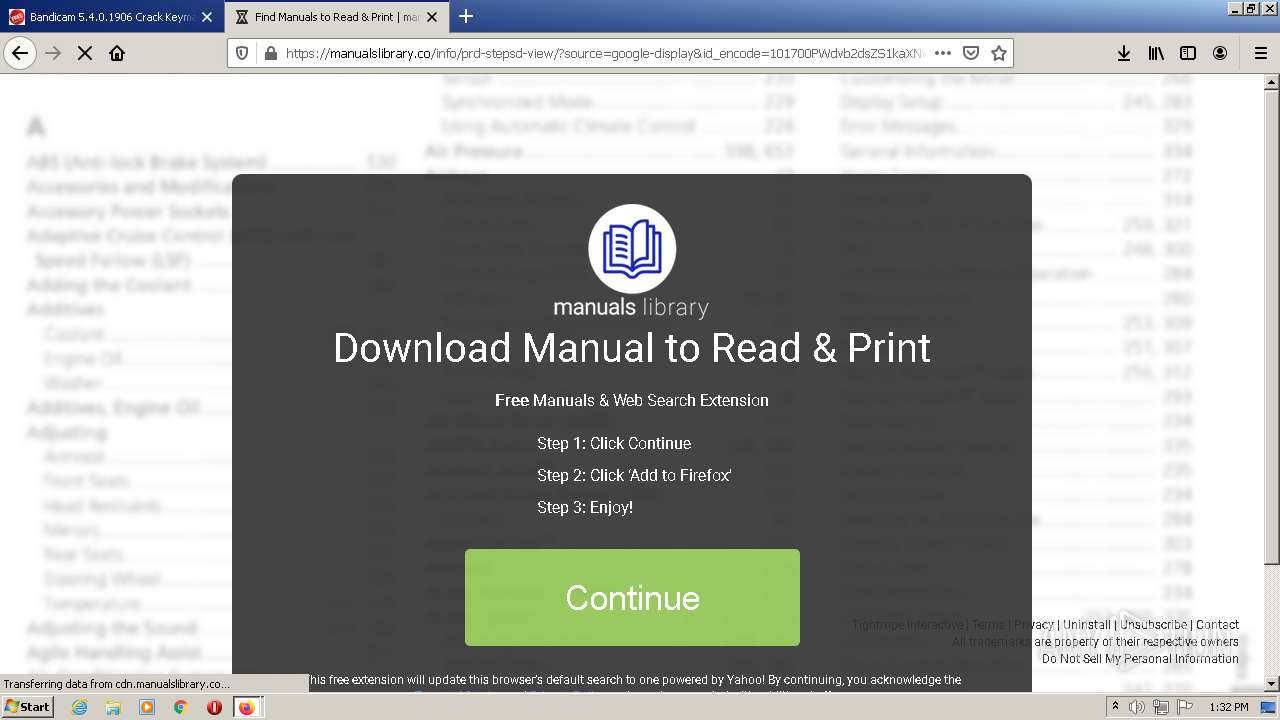Click the manuals library logo
The image size is (1280, 720).
[632, 262]
